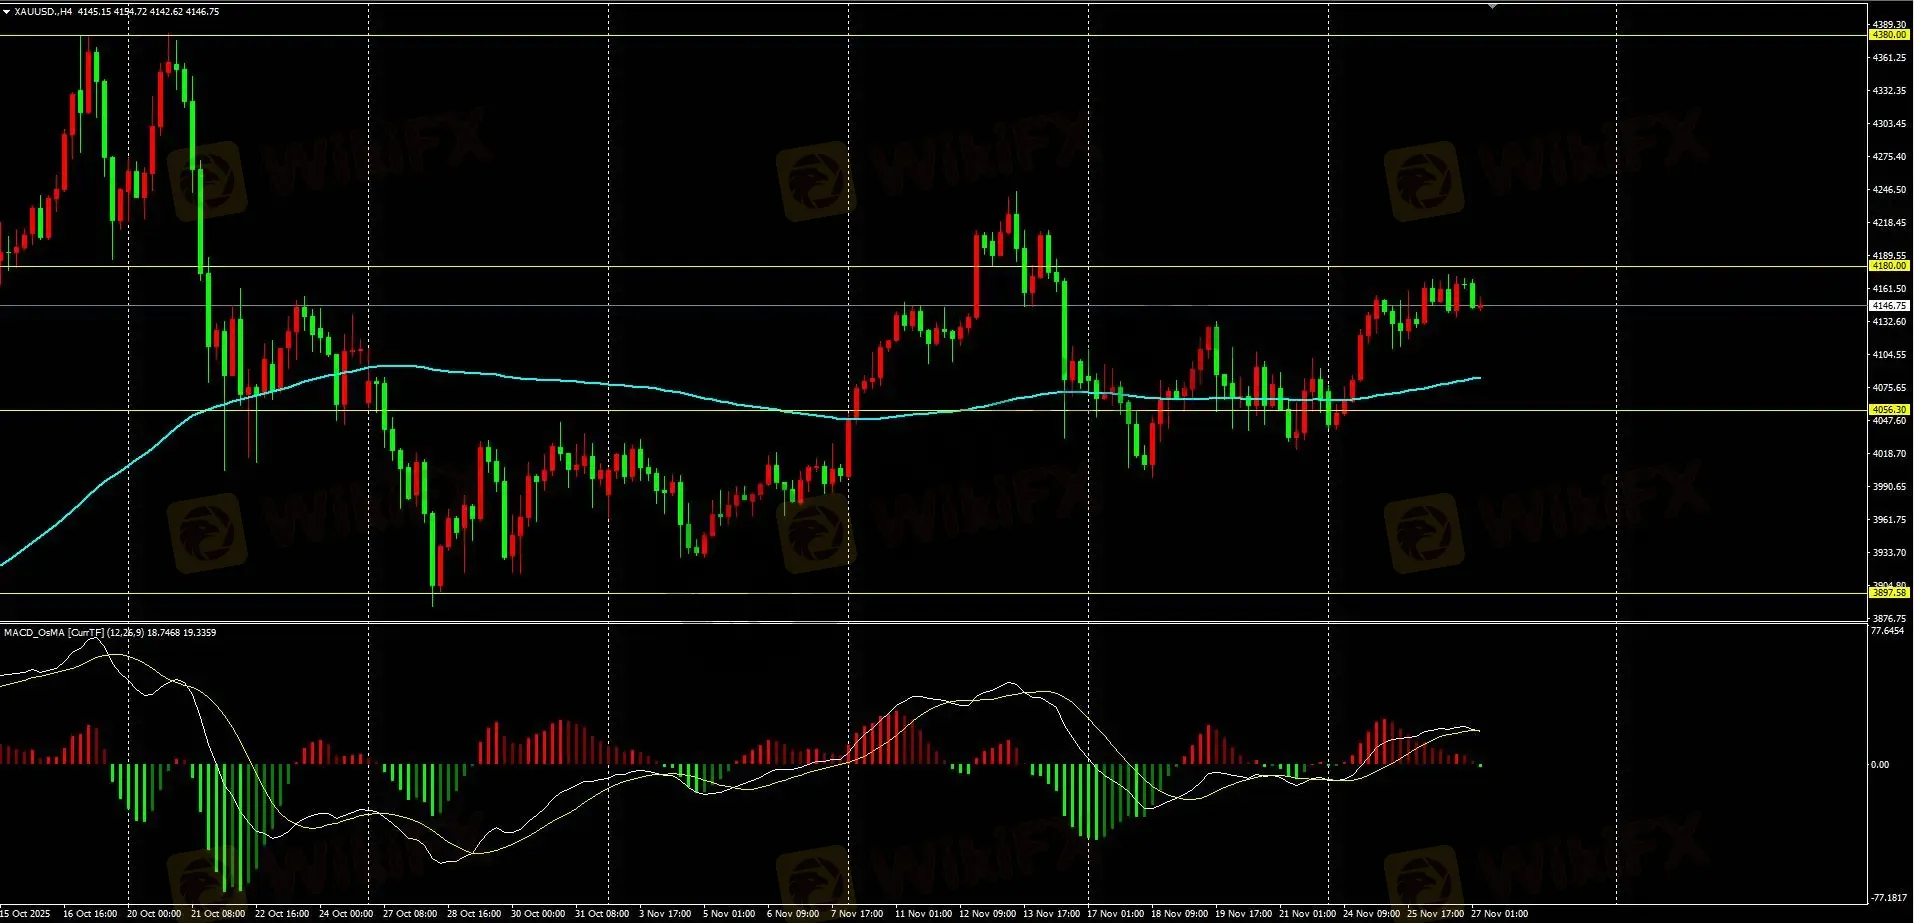Click the 31 Oct 08:00 time label
This screenshot has width=1914, height=923.
tap(602, 913)
